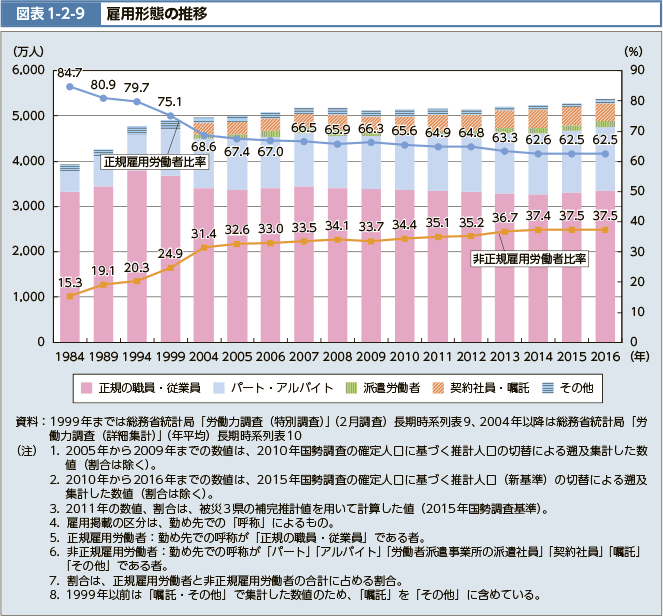Viewport: 663px width, 616px height.
Task: Click the striped その他 legend swatch
Action: pyautogui.click(x=549, y=386)
